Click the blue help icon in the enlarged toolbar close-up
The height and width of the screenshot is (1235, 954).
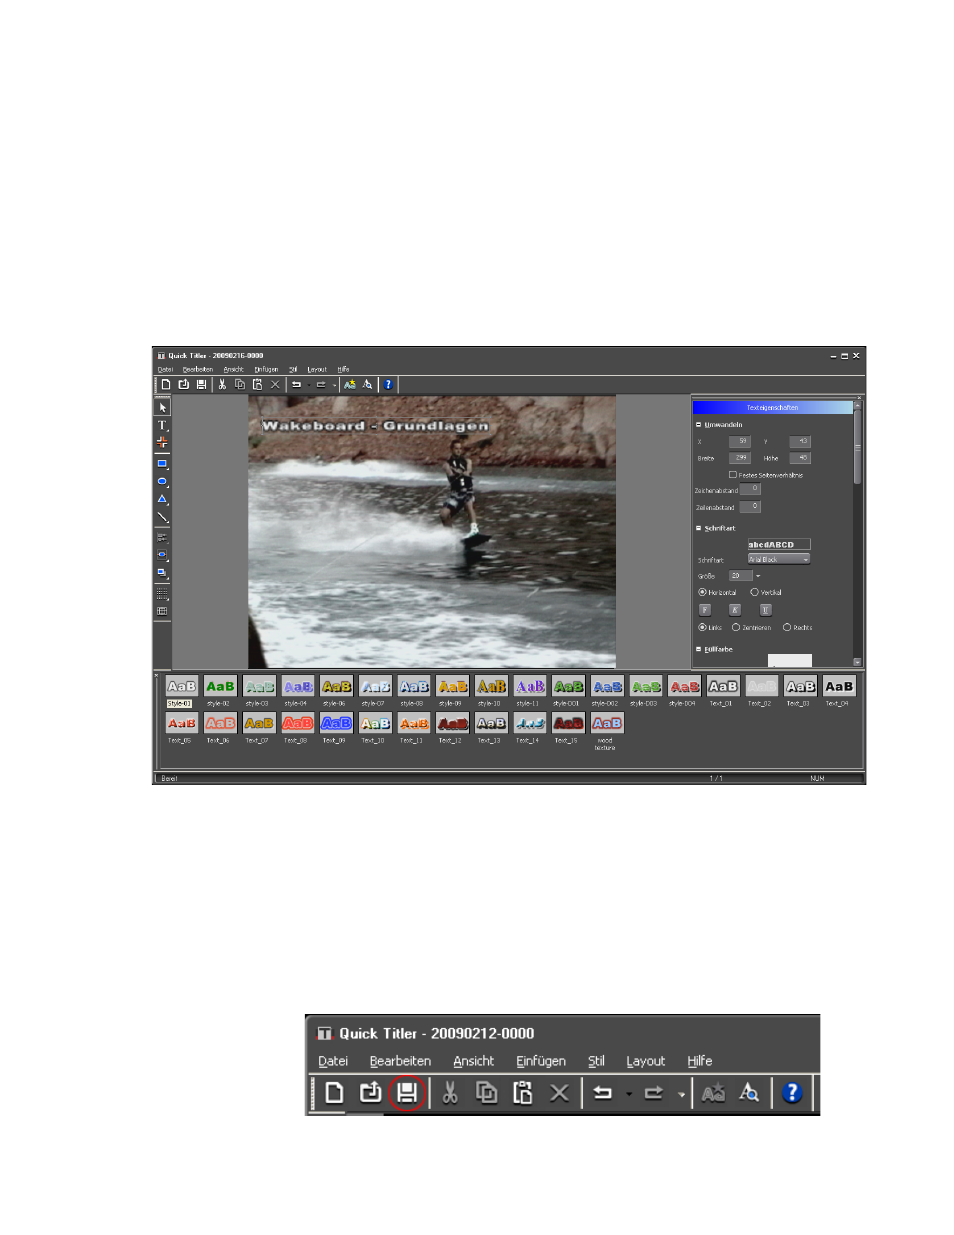click(792, 1093)
